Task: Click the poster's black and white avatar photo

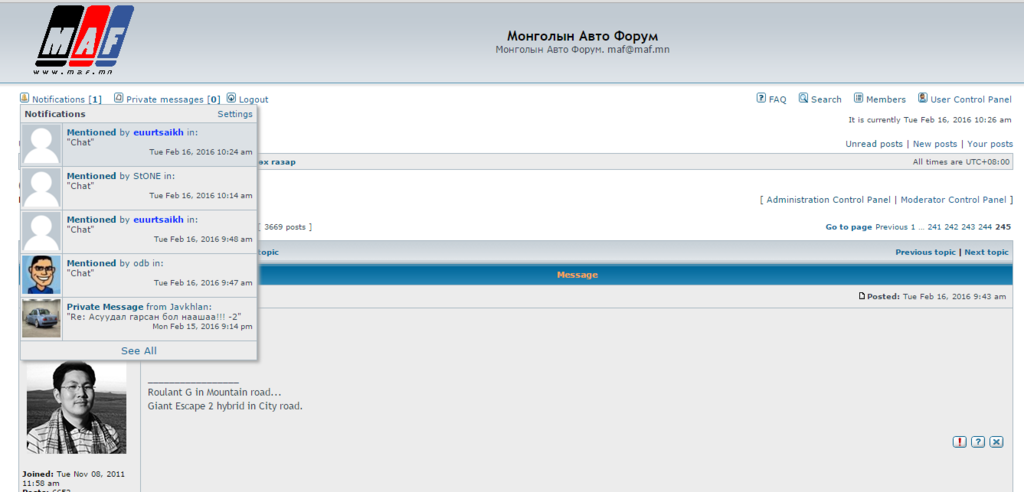Action: point(76,407)
